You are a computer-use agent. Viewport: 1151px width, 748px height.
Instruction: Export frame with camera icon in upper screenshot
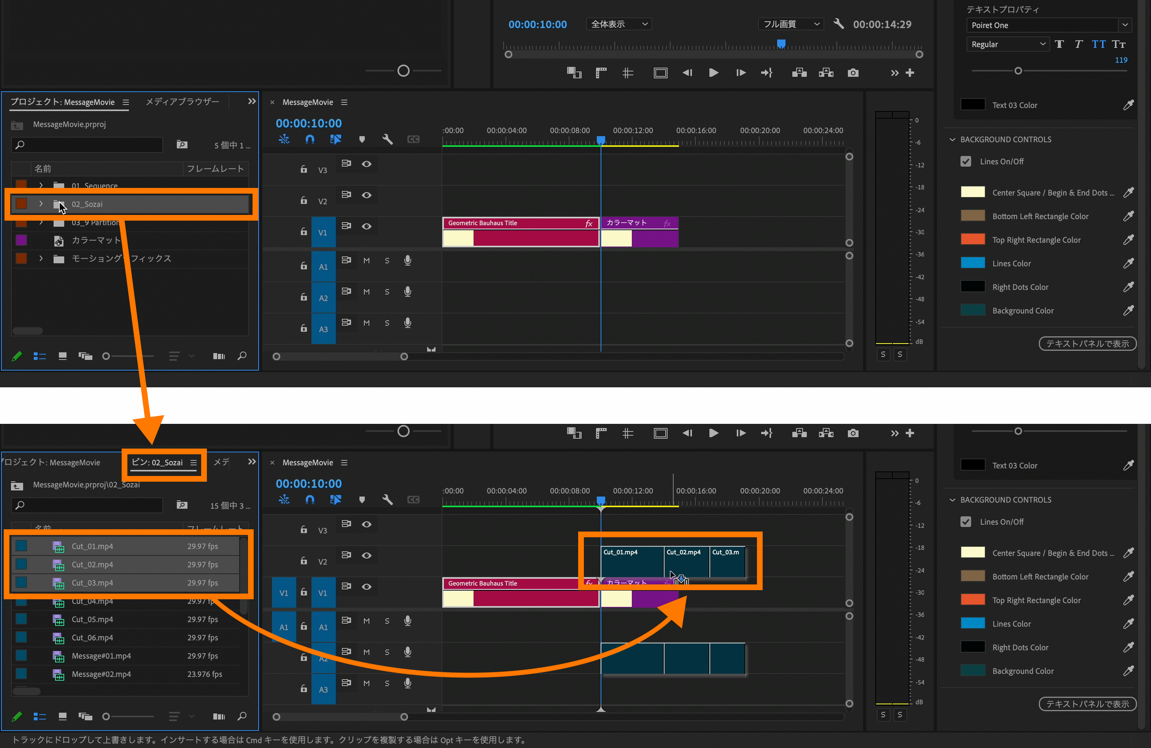[853, 73]
